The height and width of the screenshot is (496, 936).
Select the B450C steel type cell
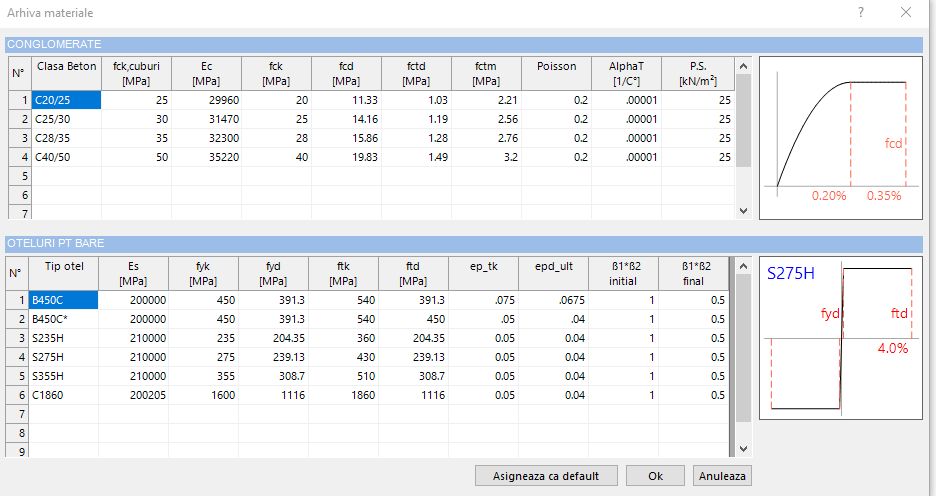coord(63,299)
